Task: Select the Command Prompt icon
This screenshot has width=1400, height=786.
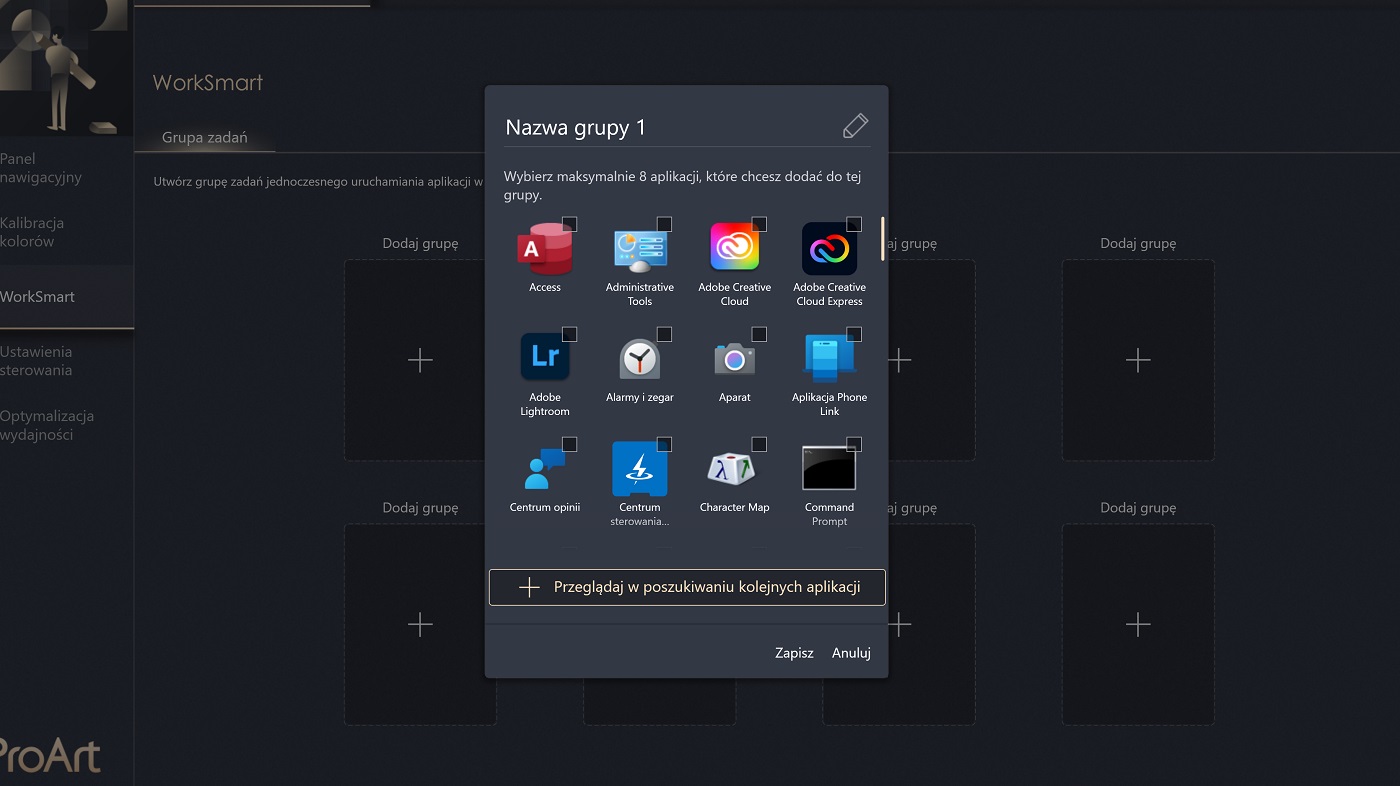Action: [829, 467]
